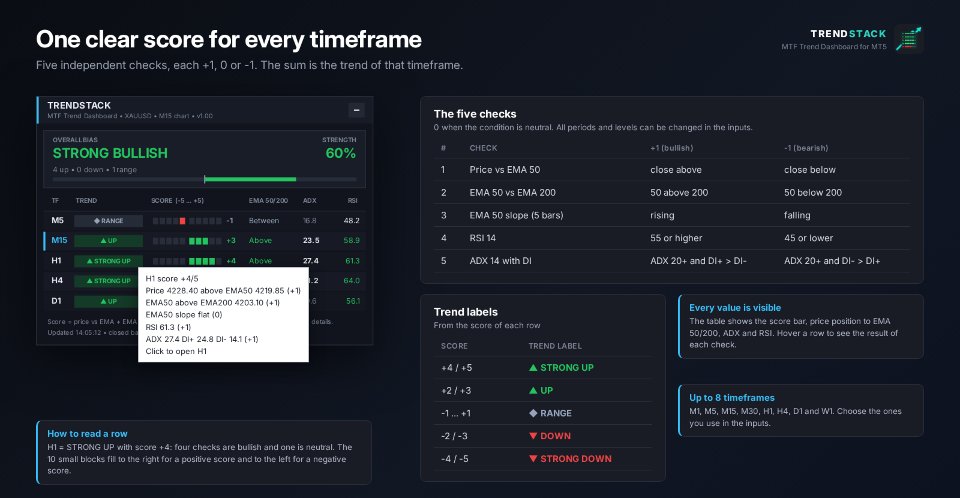This screenshot has height=498, width=960.
Task: Click 'Price vs EMA 50' check row
Action: 672,170
